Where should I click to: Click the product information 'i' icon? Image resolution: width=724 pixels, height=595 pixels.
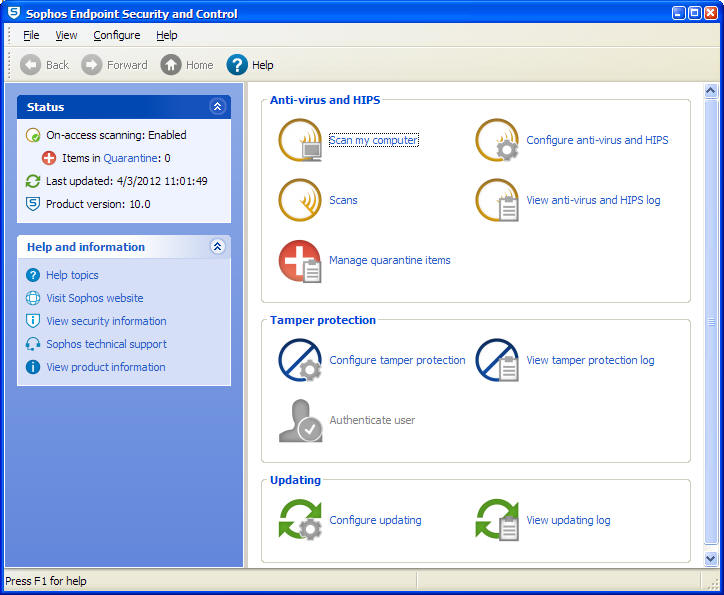pyautogui.click(x=33, y=367)
